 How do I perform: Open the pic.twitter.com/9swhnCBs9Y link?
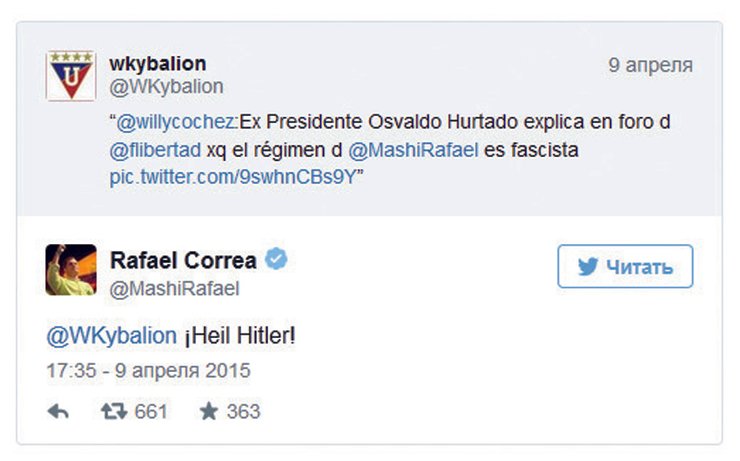coord(234,176)
